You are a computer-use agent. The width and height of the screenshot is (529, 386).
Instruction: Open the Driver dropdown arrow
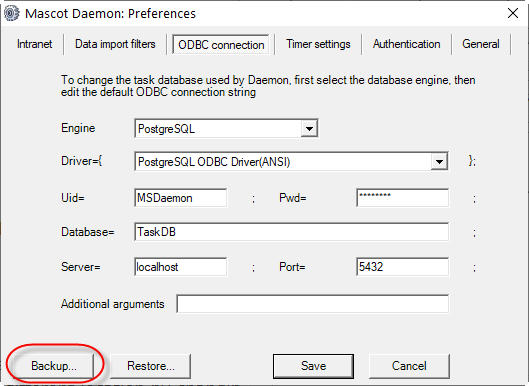pyautogui.click(x=439, y=162)
